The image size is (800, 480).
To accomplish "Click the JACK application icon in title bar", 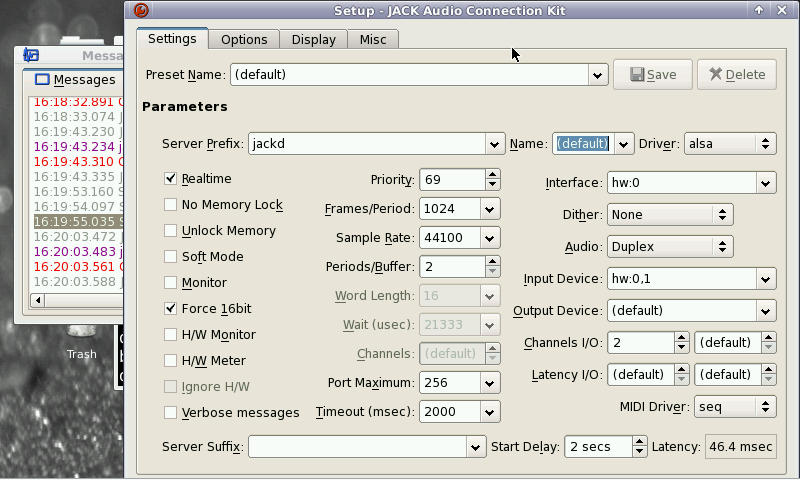I will [x=141, y=11].
